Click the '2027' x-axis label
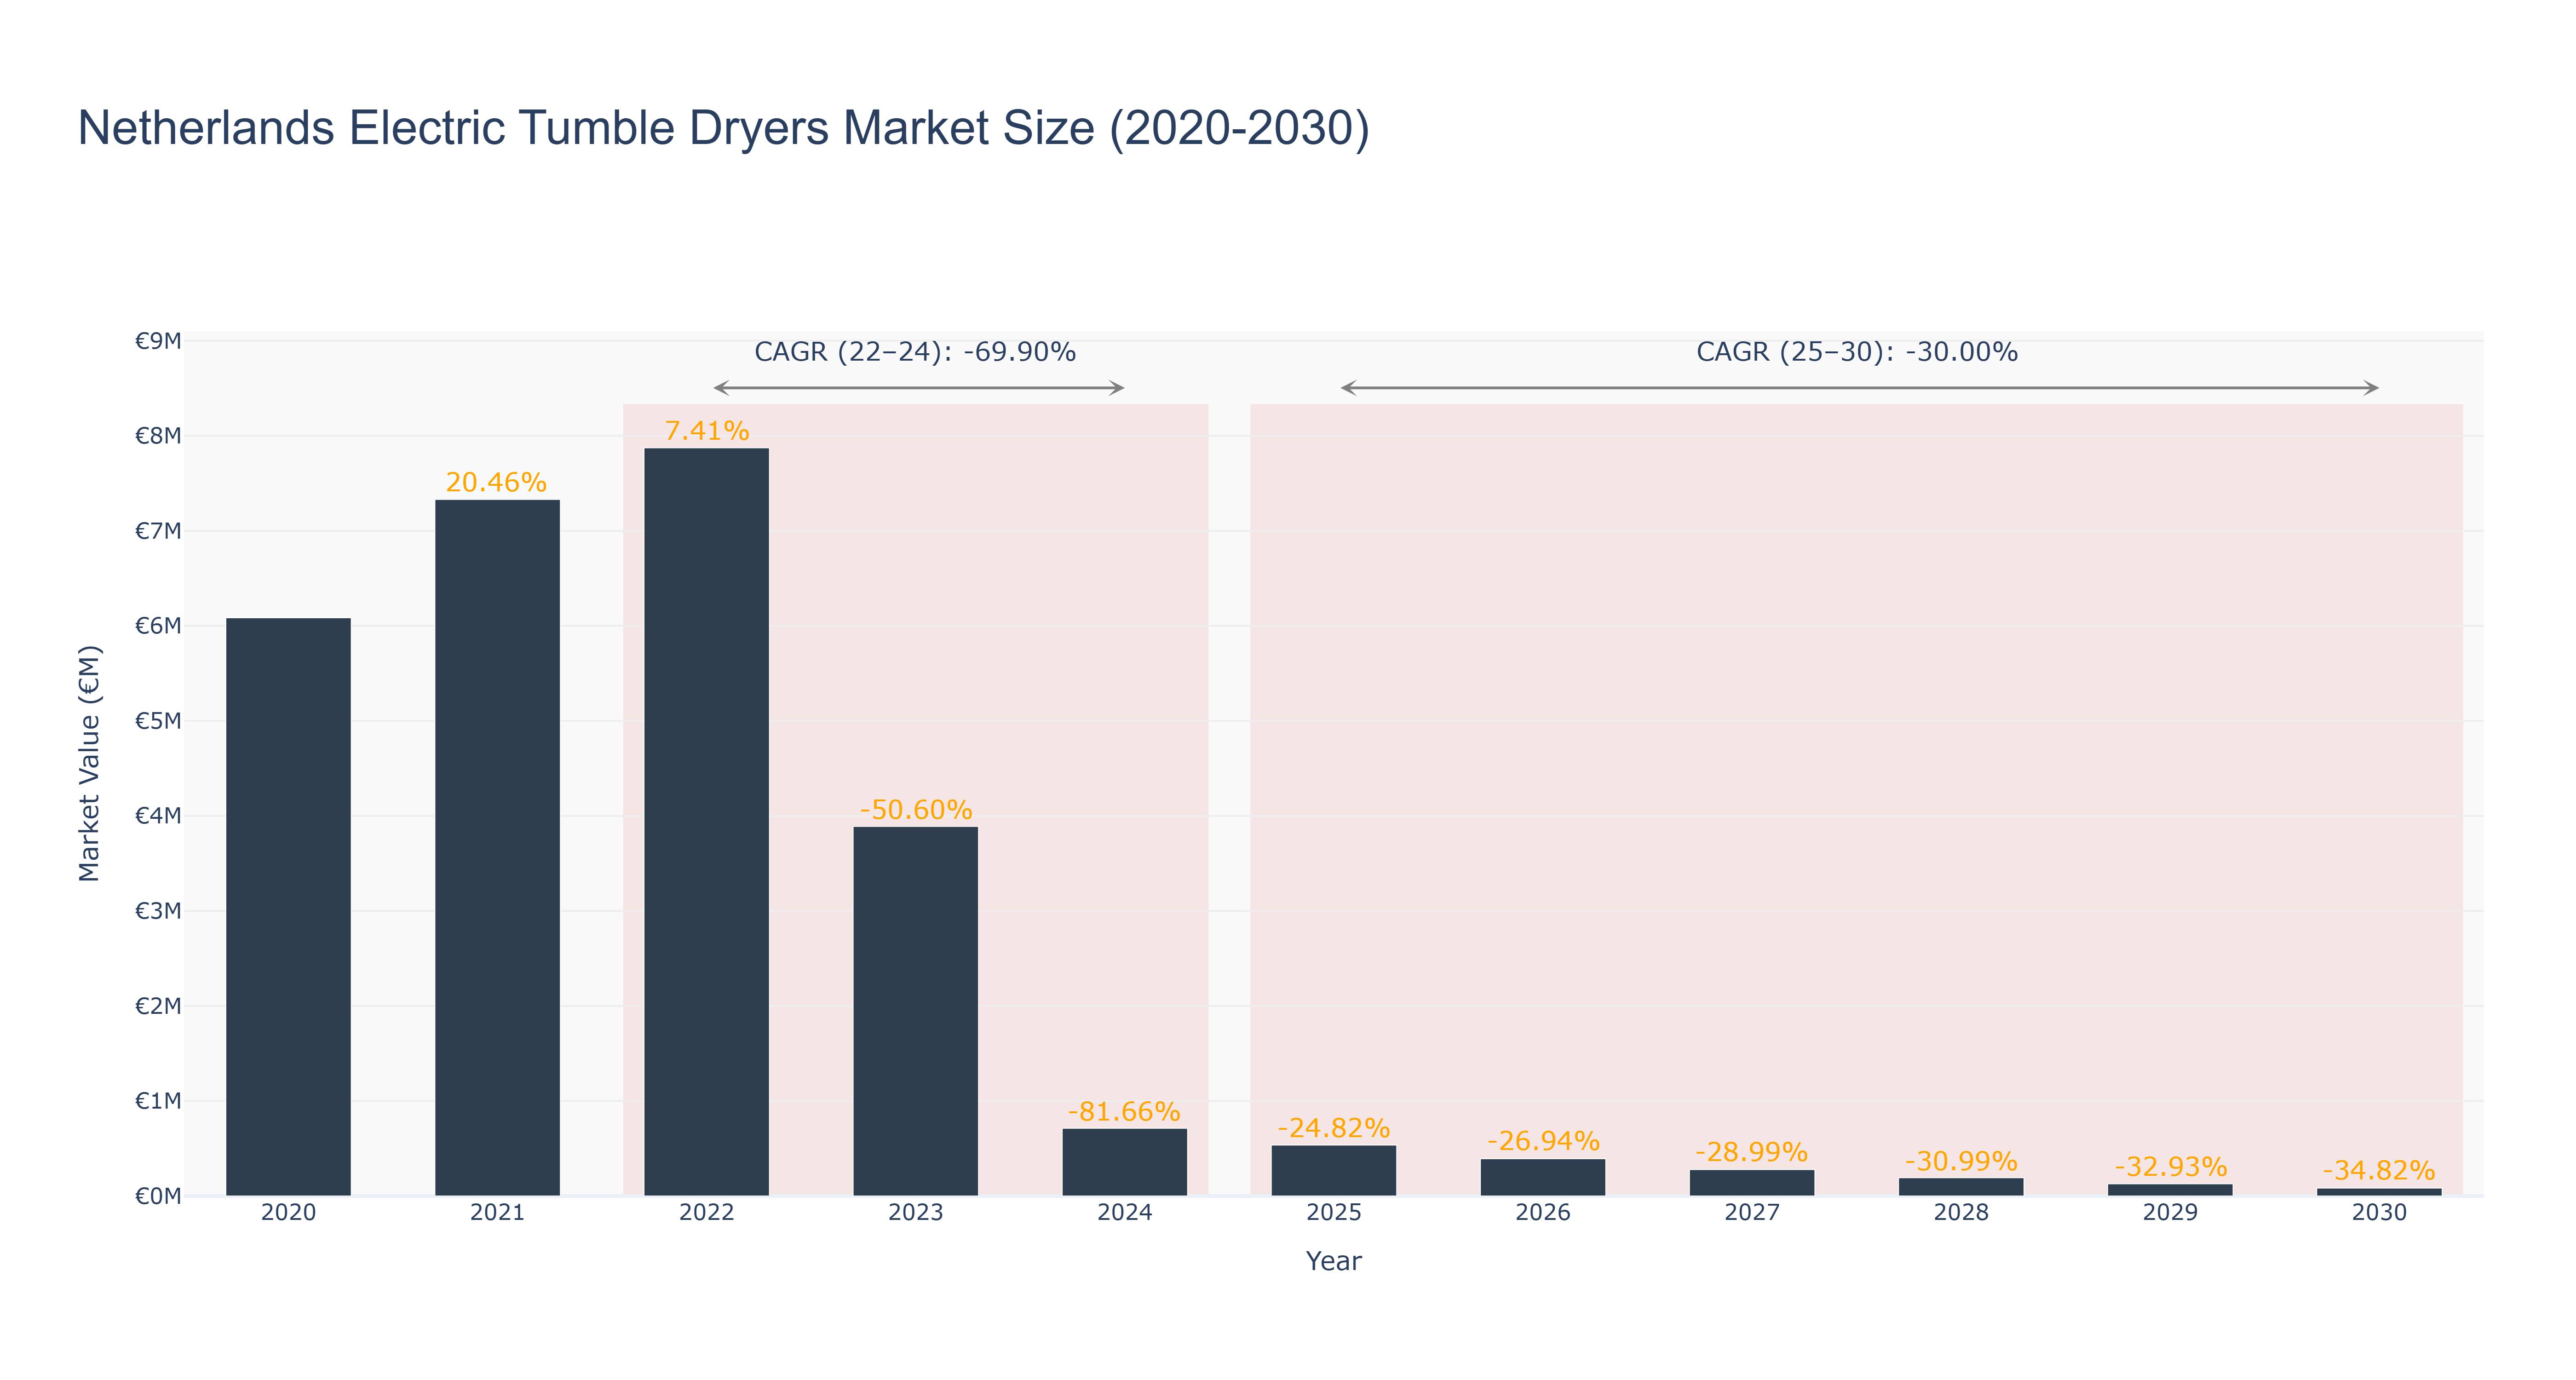The width and height of the screenshot is (2576, 1380). pos(1752,1213)
